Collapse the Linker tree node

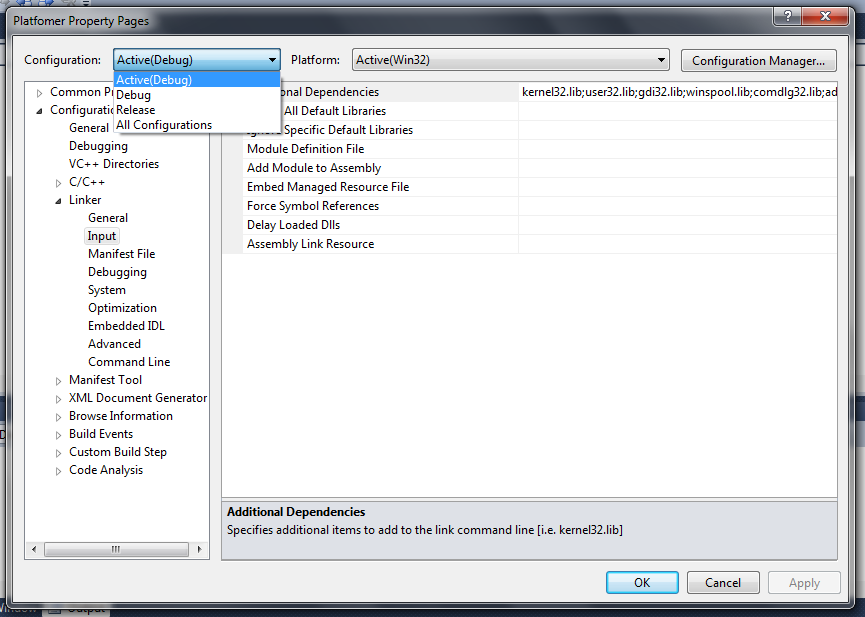[x=59, y=200]
